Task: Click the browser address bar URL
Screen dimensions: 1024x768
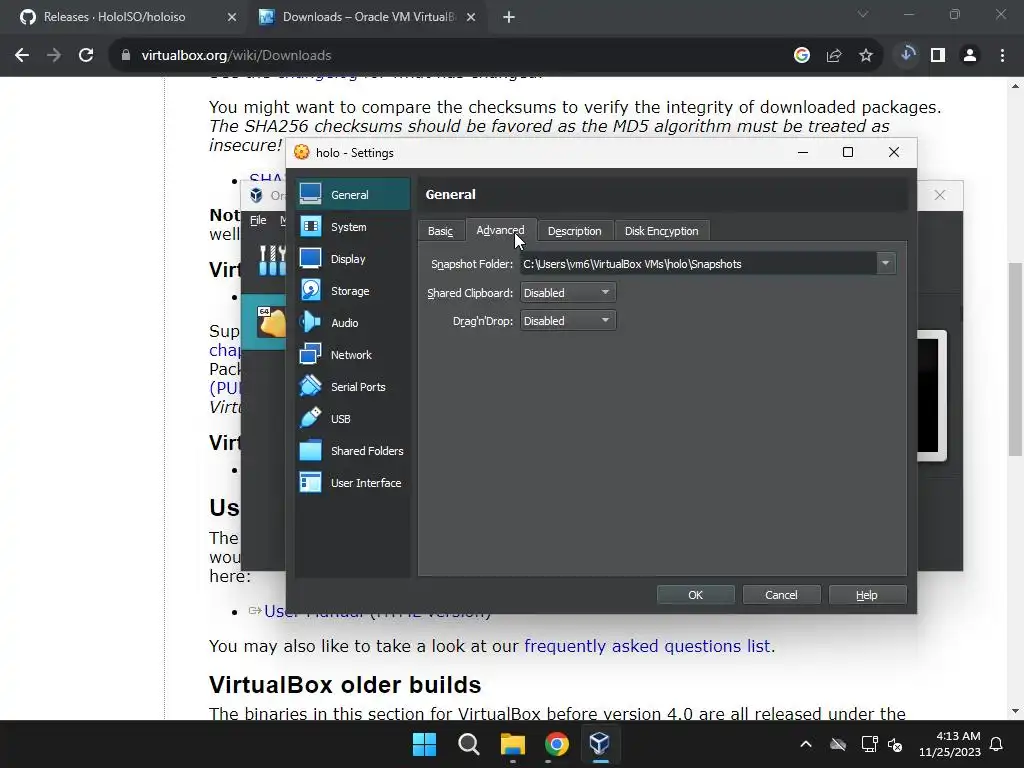Action: click(x=236, y=56)
